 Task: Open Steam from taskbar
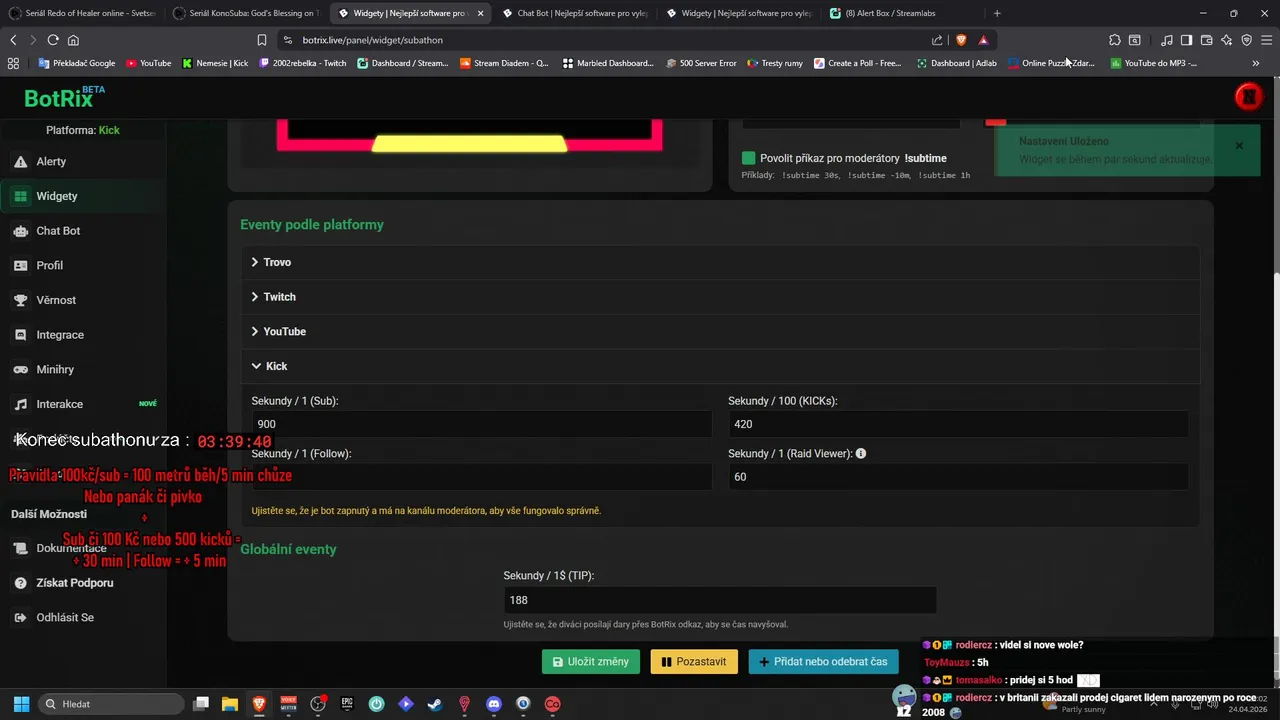pos(435,704)
